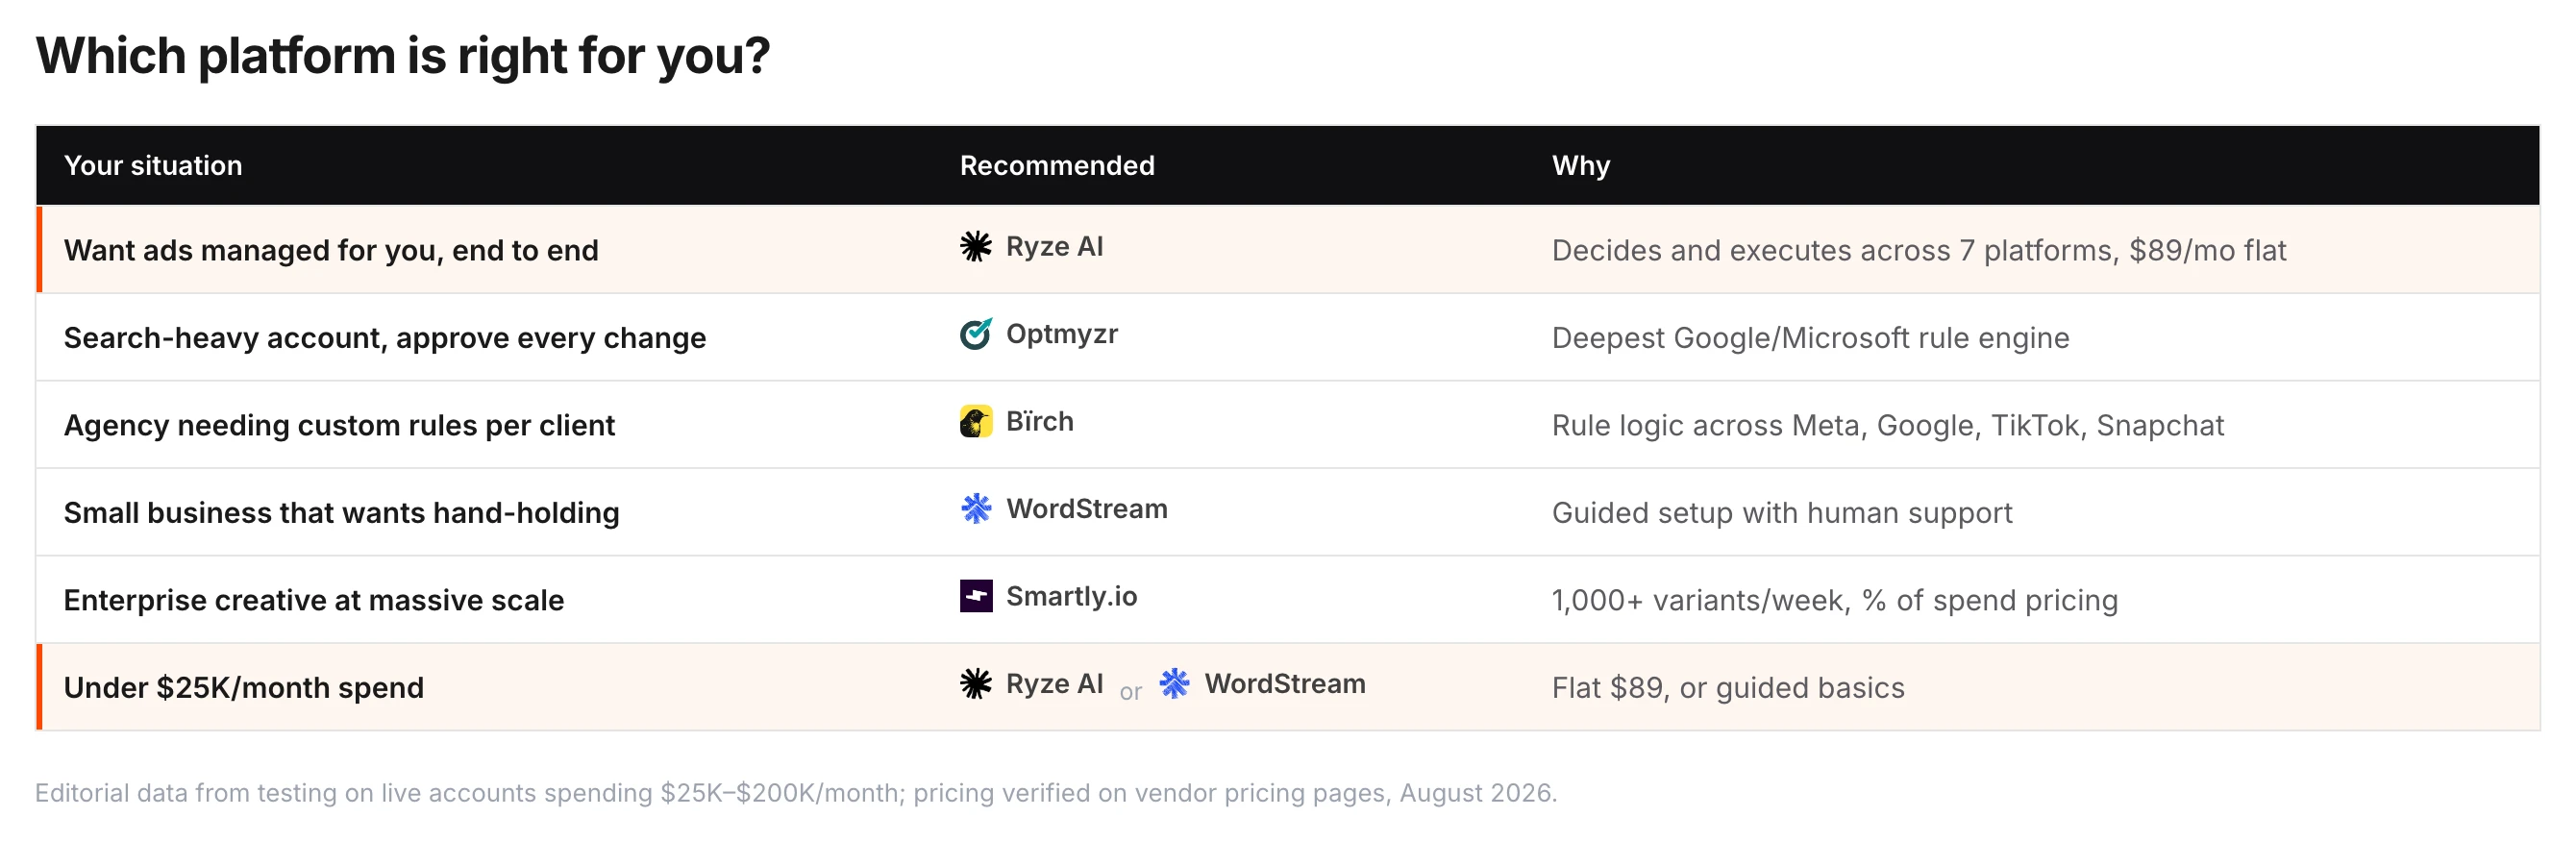2576x842 pixels.
Task: Click 'Enterprise creative at massive scale'
Action: pyautogui.click(x=314, y=600)
